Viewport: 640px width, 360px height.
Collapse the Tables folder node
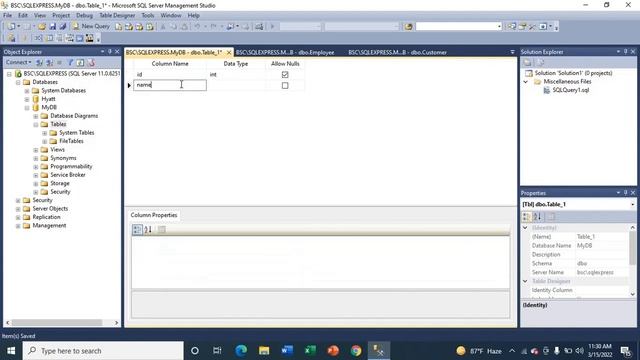36,124
